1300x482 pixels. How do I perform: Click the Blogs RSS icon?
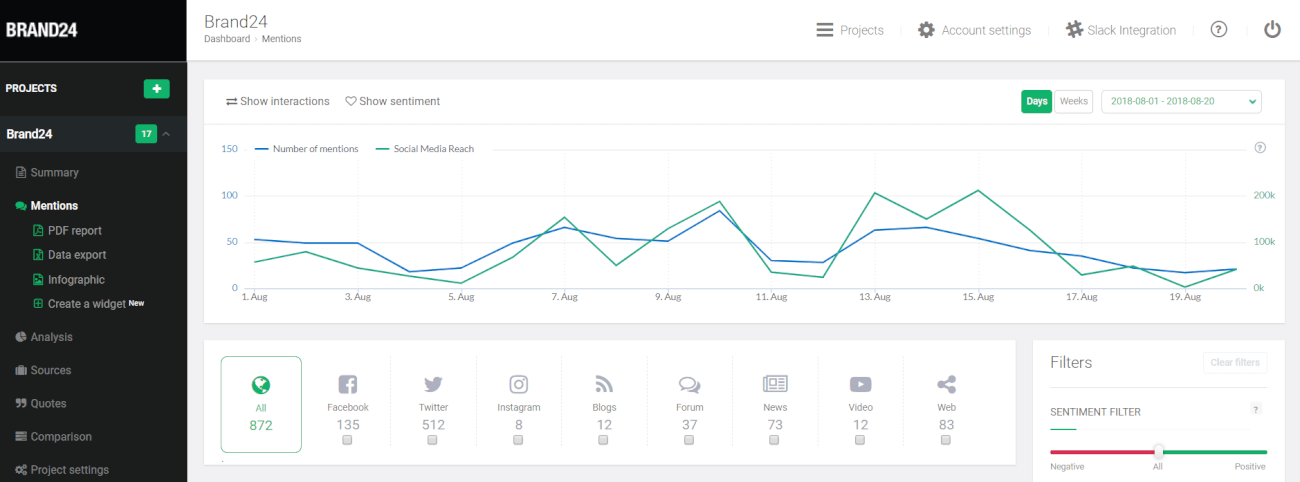(604, 385)
